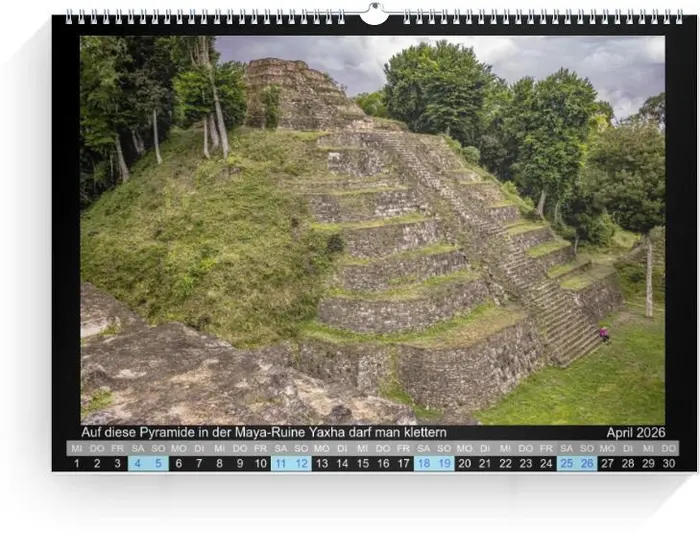Image resolution: width=700 pixels, height=535 pixels.
Task: Choose date 30 at the strip's end
Action: point(669,464)
